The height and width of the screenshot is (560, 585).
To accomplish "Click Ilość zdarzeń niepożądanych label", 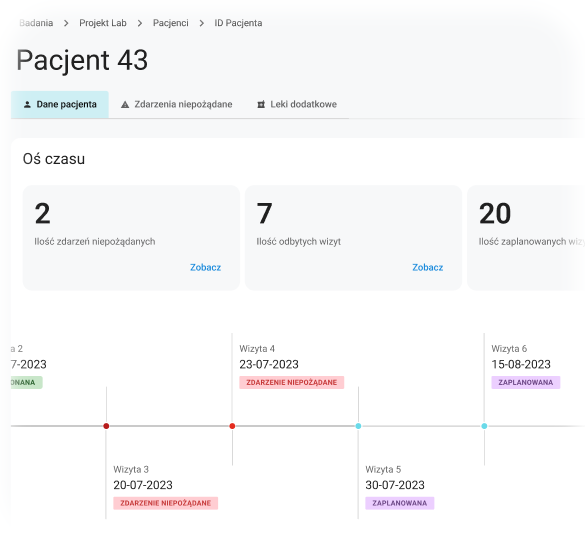I will (x=95, y=242).
